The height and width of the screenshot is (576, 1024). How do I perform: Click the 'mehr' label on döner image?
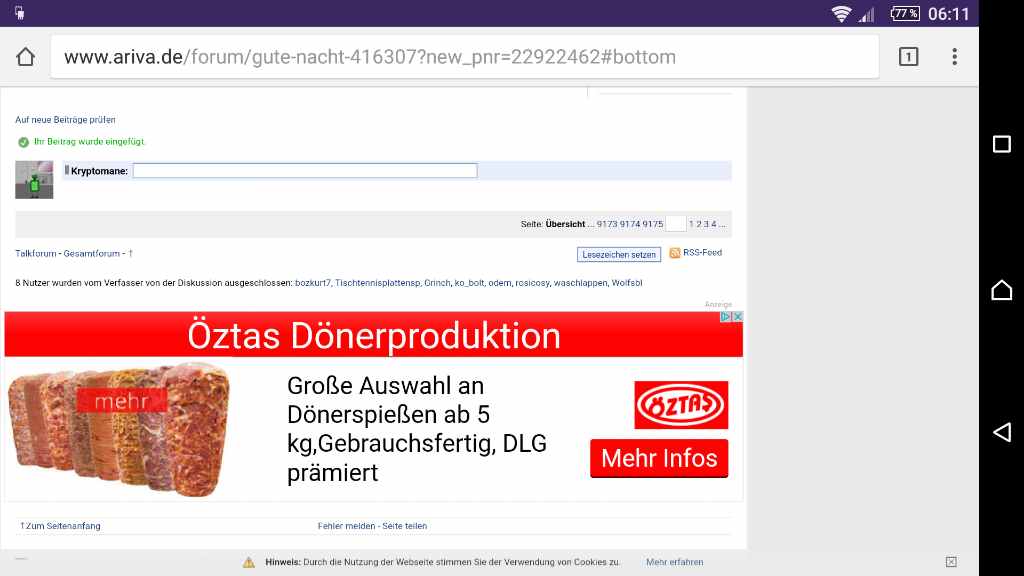[121, 400]
